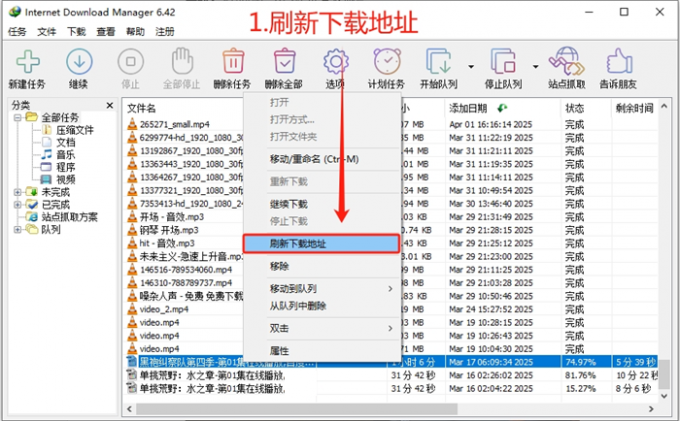The width and height of the screenshot is (680, 421).
Task: Open the Tasks (任务) menu
Action: pyautogui.click(x=17, y=32)
